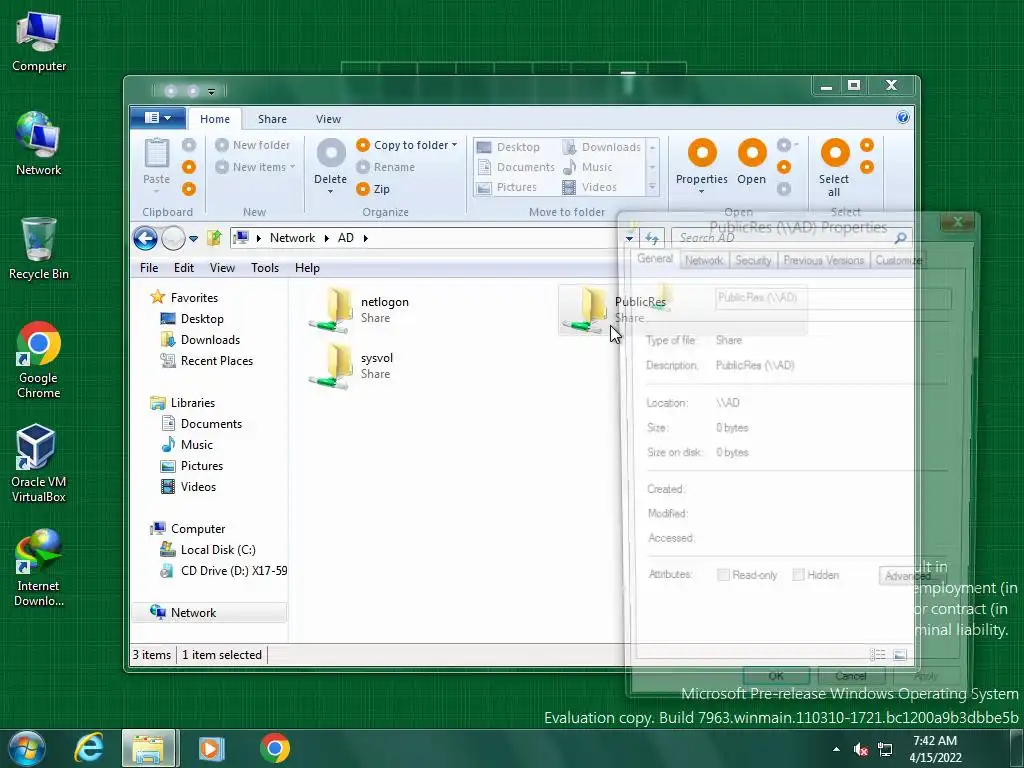Click the Delete icon in Organize group
Image resolution: width=1024 pixels, height=768 pixels.
pos(331,153)
